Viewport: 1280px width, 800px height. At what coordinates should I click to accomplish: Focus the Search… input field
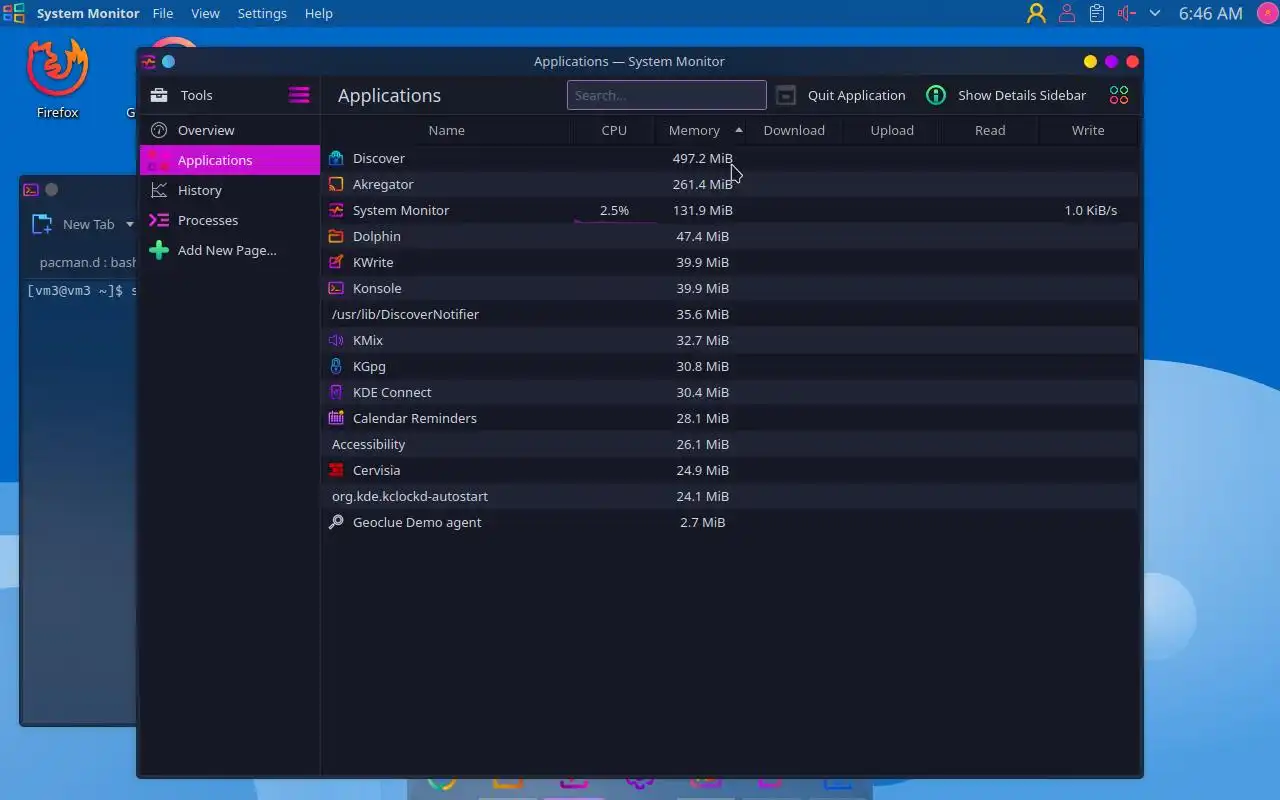point(666,95)
